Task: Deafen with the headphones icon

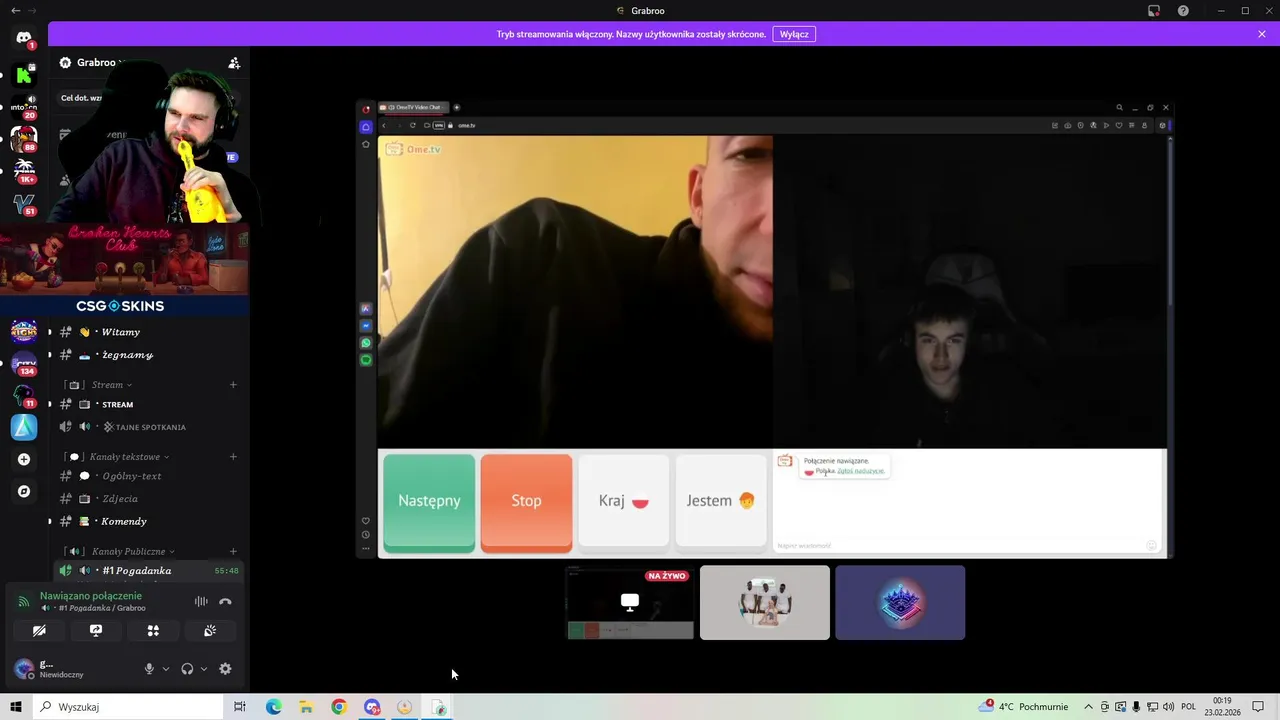Action: tap(187, 669)
